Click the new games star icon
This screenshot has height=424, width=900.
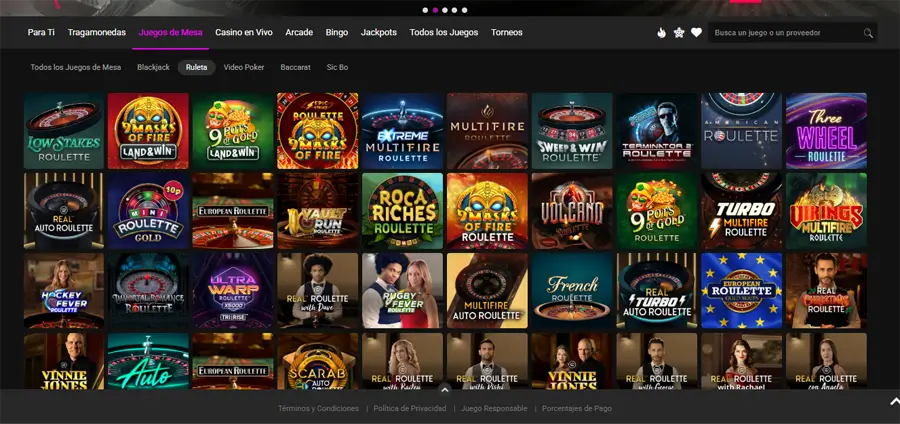679,33
